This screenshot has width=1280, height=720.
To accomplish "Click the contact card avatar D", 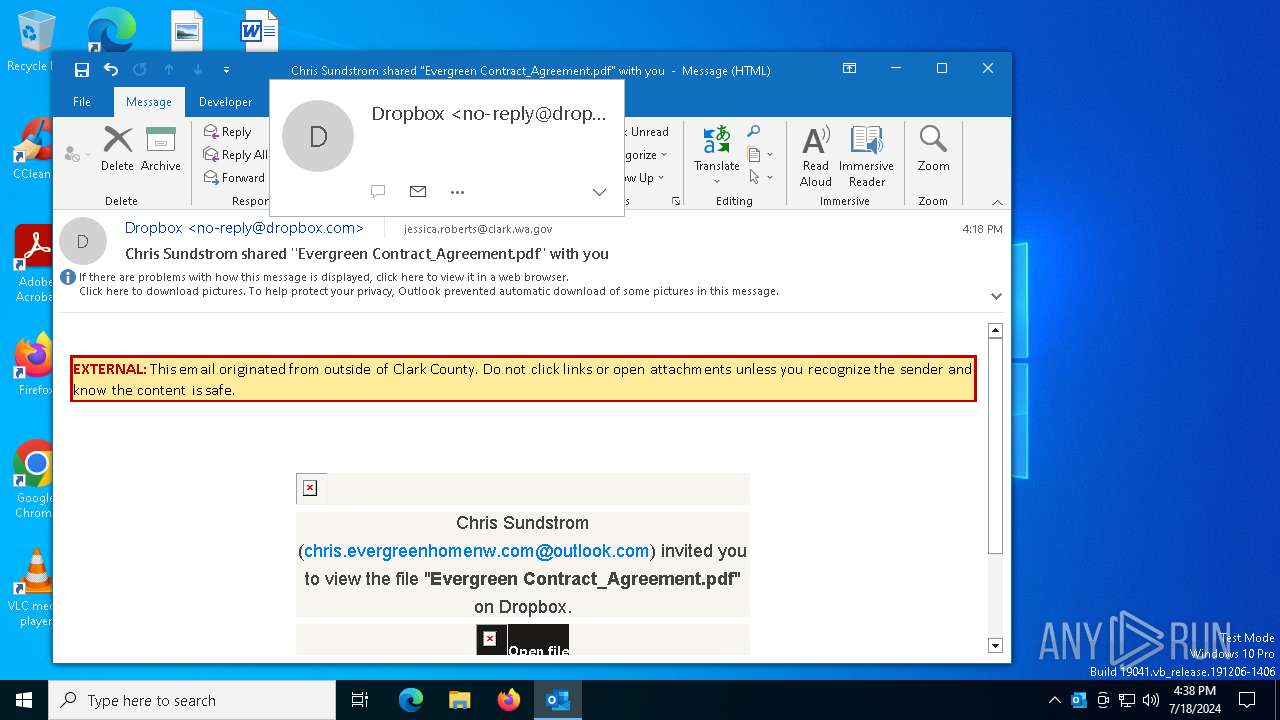I will tap(318, 136).
